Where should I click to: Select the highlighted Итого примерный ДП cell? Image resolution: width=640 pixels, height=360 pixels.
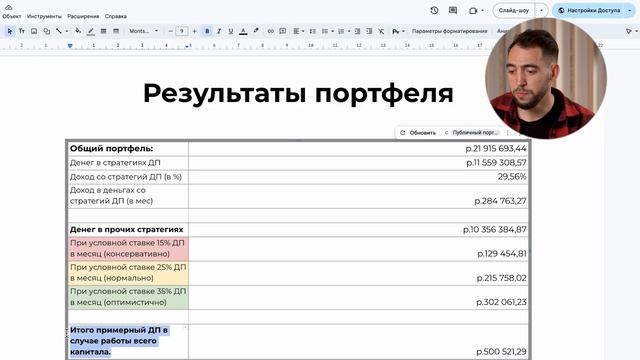pos(127,341)
